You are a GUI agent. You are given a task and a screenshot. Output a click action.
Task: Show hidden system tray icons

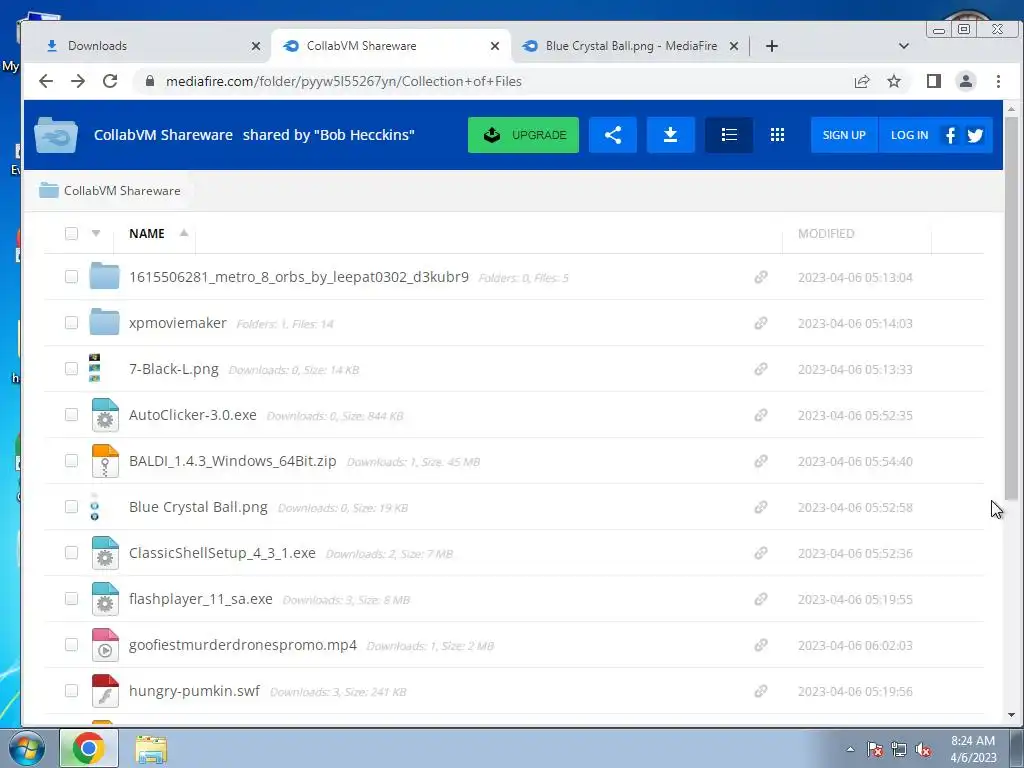pyautogui.click(x=850, y=749)
